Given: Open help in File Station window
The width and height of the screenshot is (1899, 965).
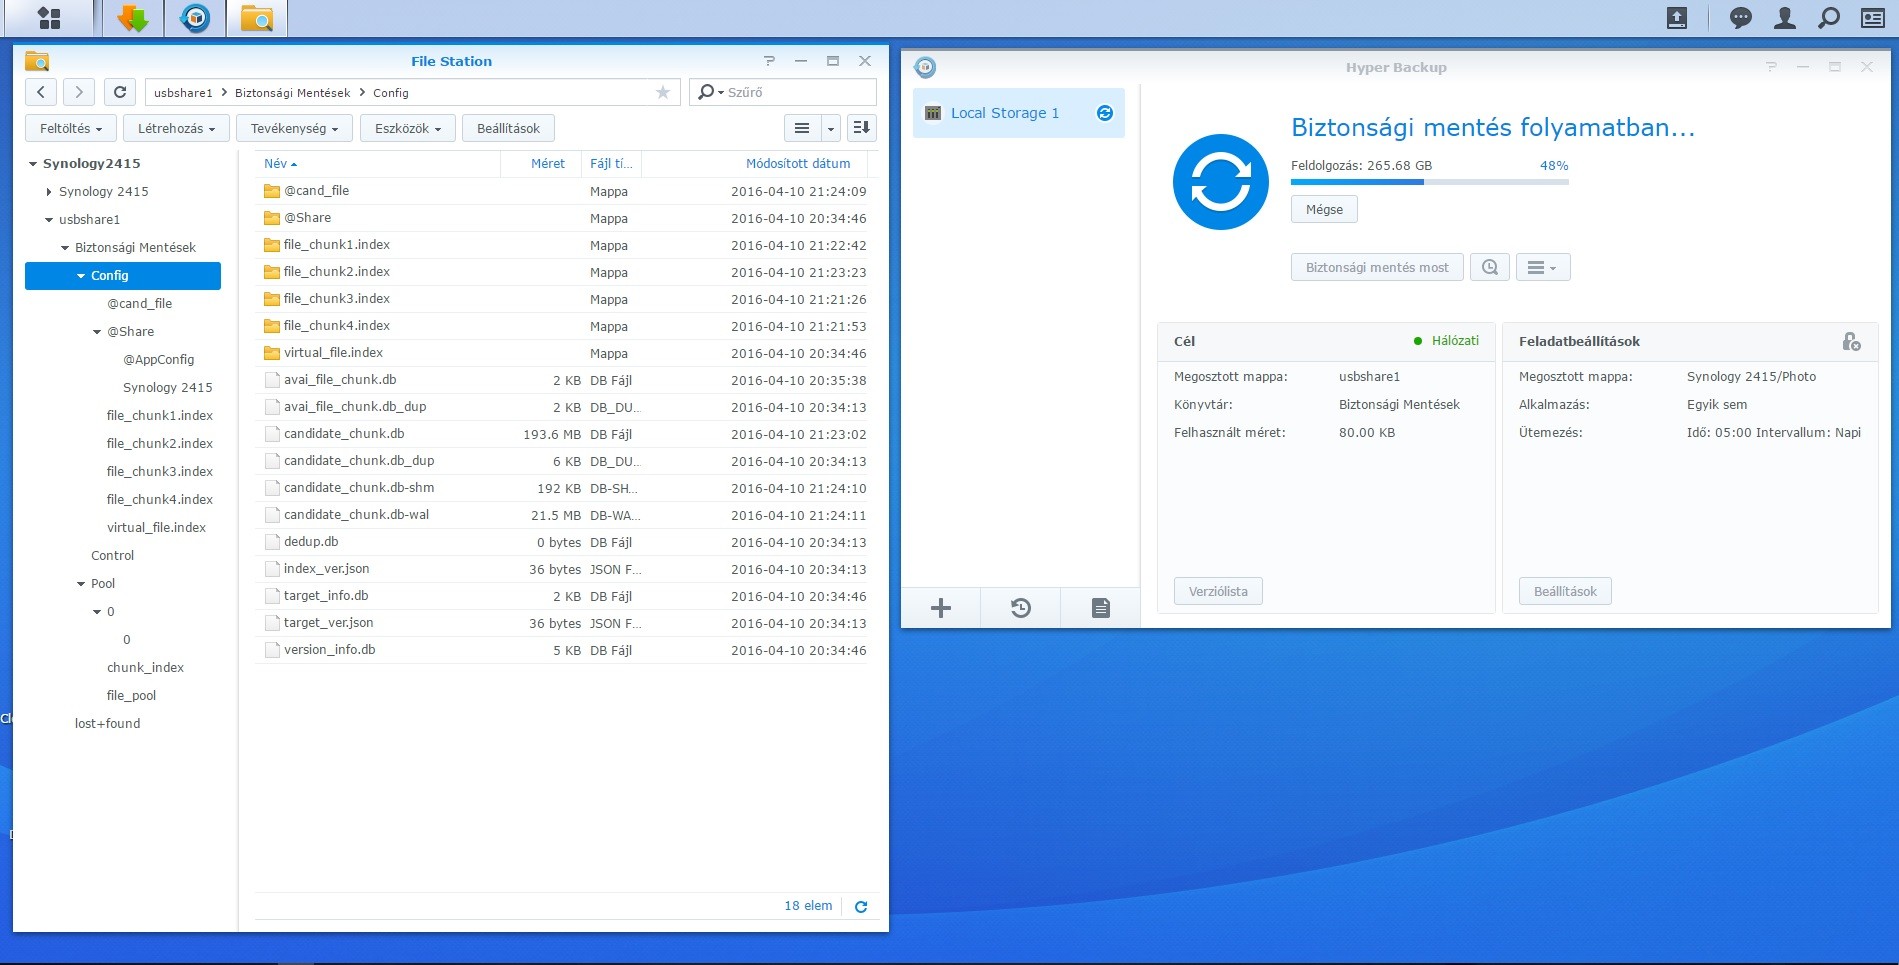Looking at the screenshot, I should point(769,61).
